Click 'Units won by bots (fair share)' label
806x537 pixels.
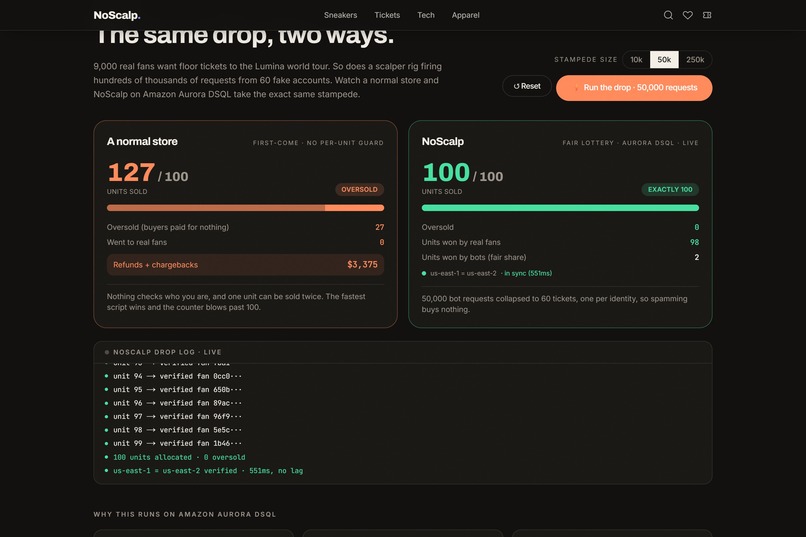473,257
